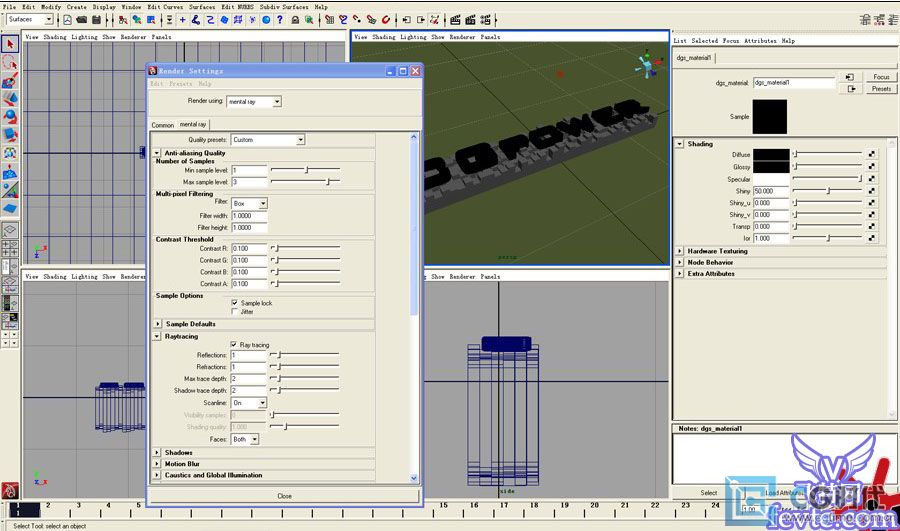This screenshot has width=900, height=531.
Task: Switch to the mental ray tab
Action: click(193, 125)
